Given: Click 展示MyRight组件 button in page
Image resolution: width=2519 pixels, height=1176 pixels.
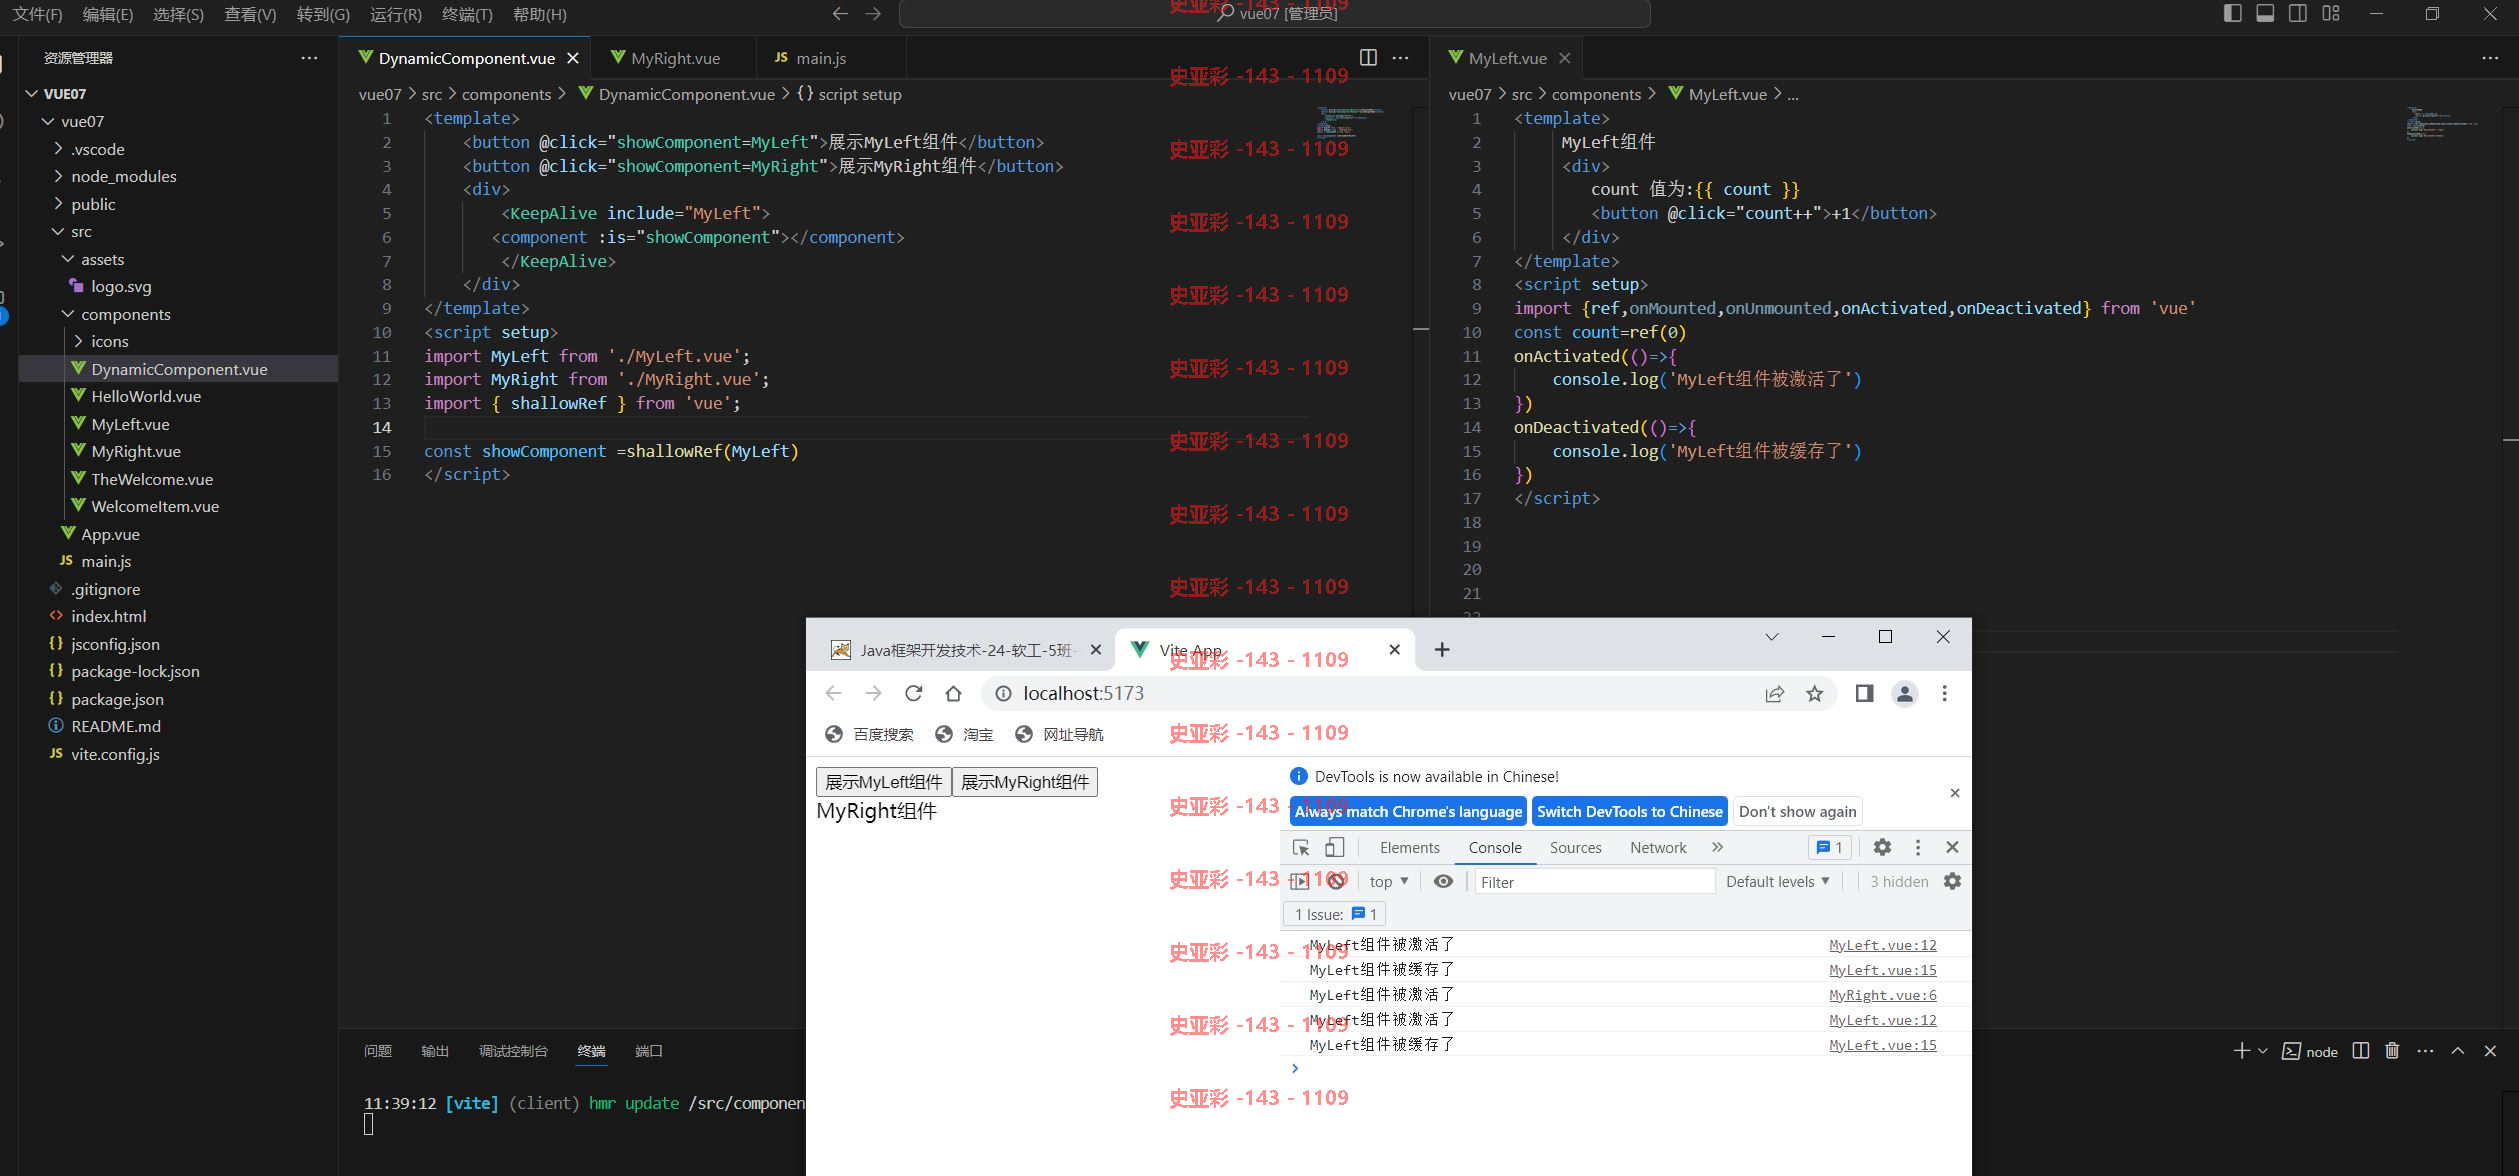Looking at the screenshot, I should click(1025, 782).
